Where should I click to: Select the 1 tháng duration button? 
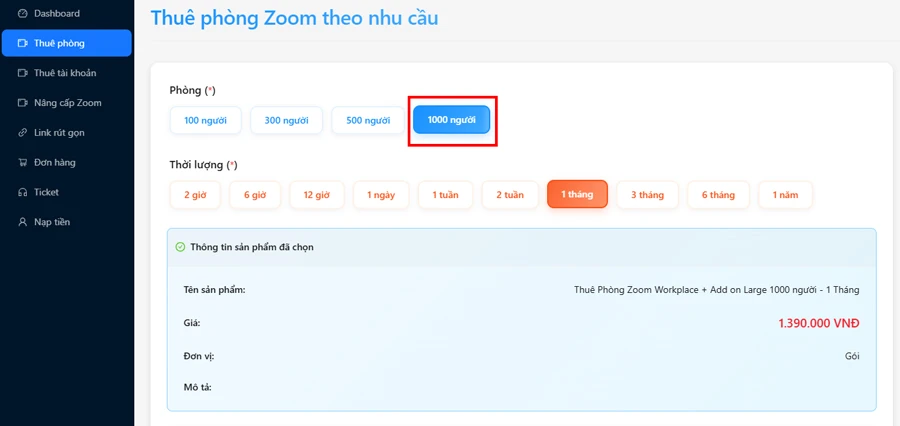tap(577, 194)
